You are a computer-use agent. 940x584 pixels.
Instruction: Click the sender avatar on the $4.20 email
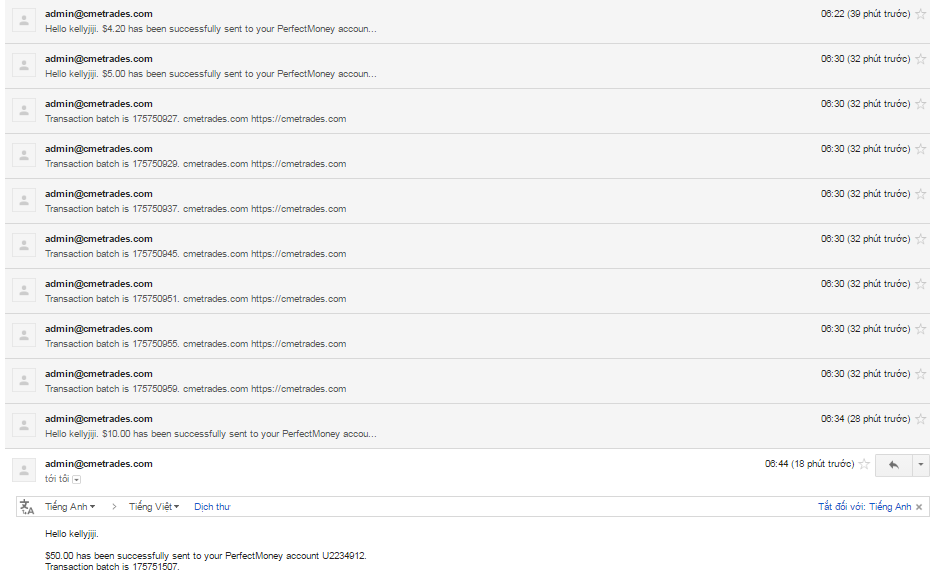(24, 21)
